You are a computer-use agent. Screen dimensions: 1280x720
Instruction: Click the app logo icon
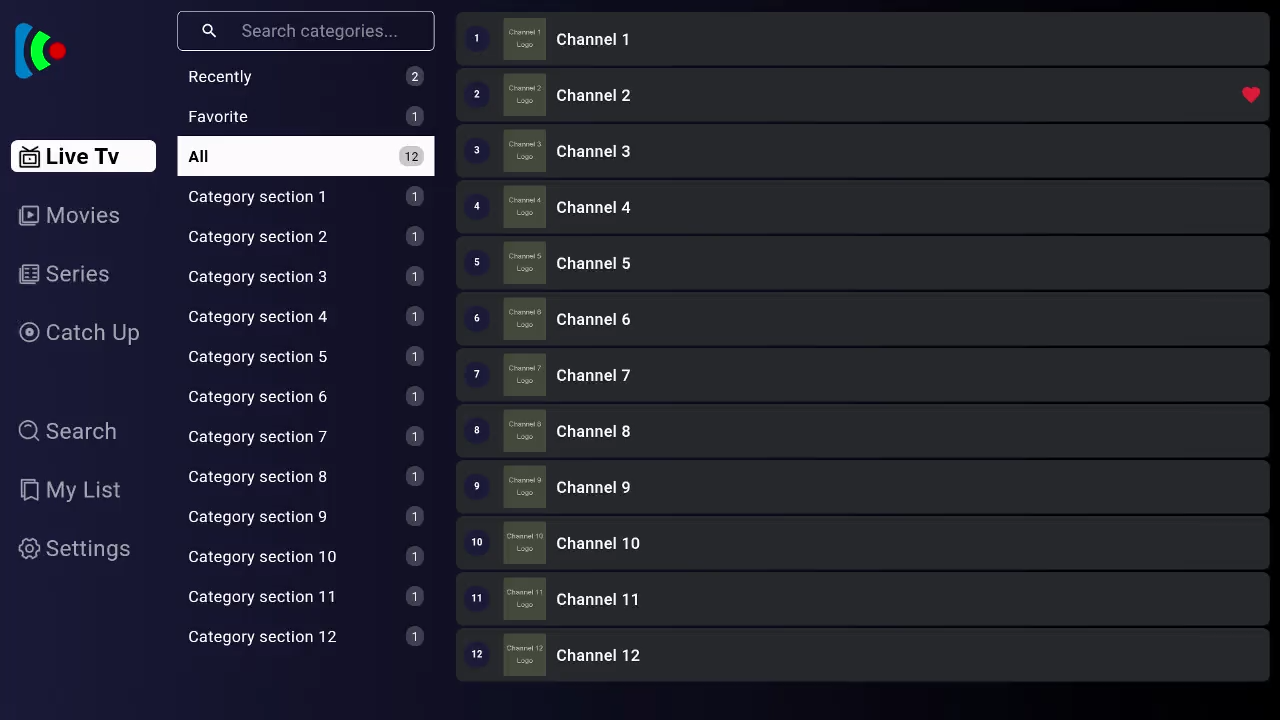pos(40,50)
